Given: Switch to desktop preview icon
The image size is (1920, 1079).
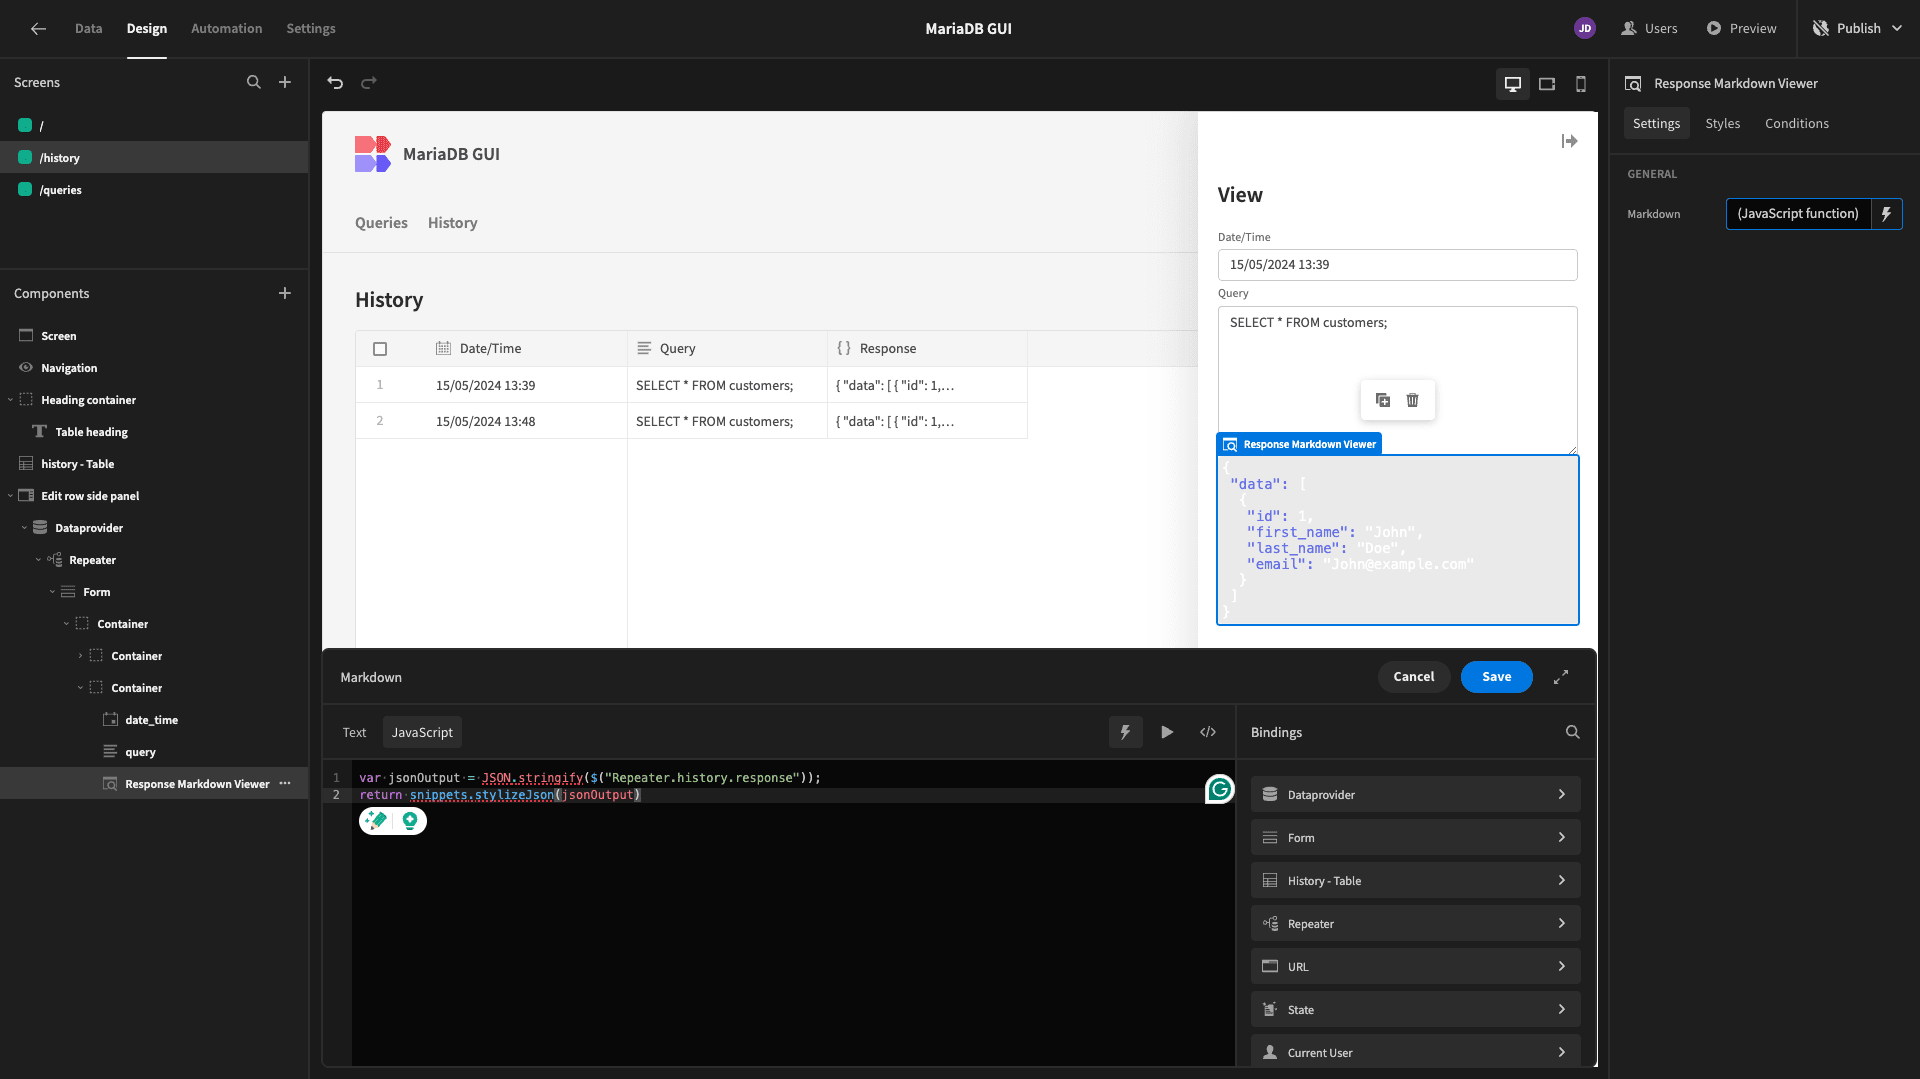Looking at the screenshot, I should pos(1513,84).
